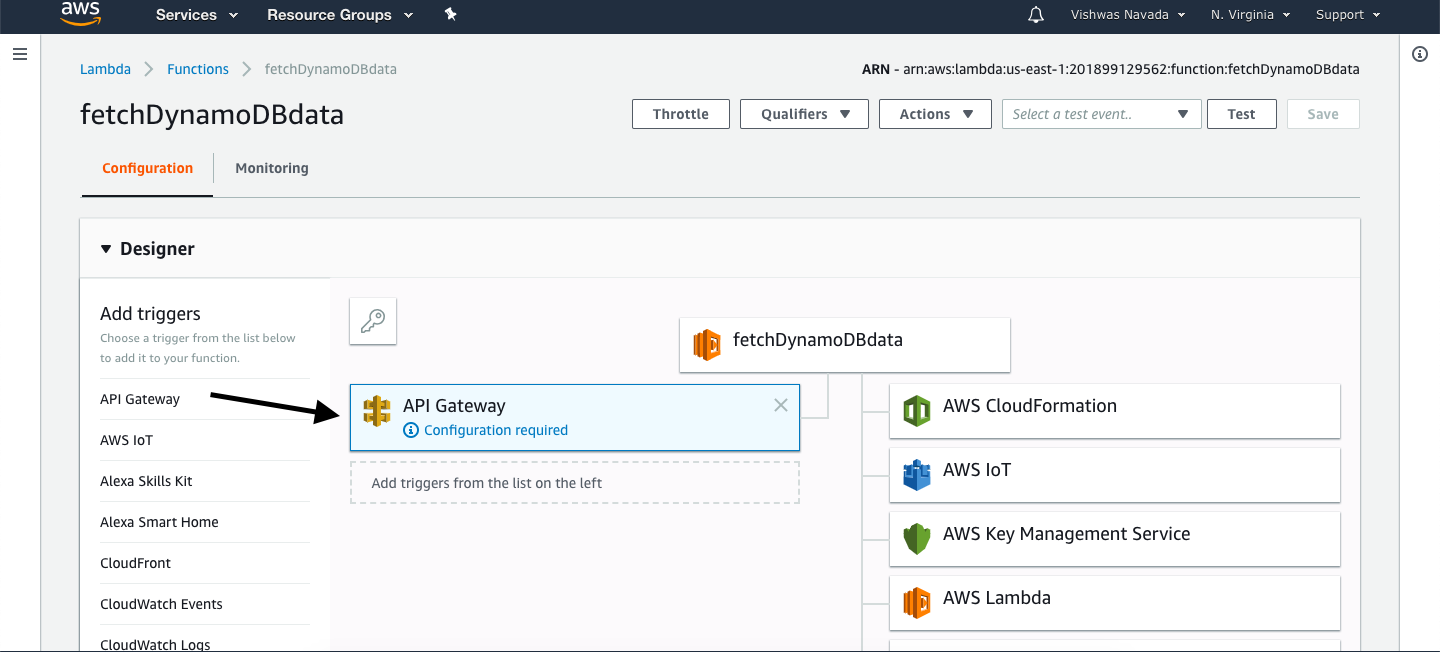Click the API Gateway trigger icon
Image resolution: width=1440 pixels, height=652 pixels.
pos(377,410)
